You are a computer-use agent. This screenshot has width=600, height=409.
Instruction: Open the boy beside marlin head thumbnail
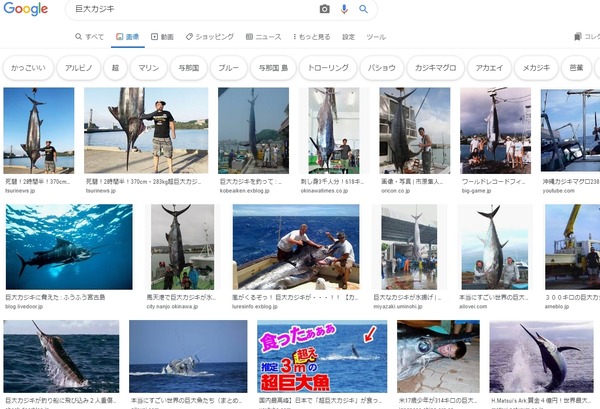coord(438,357)
